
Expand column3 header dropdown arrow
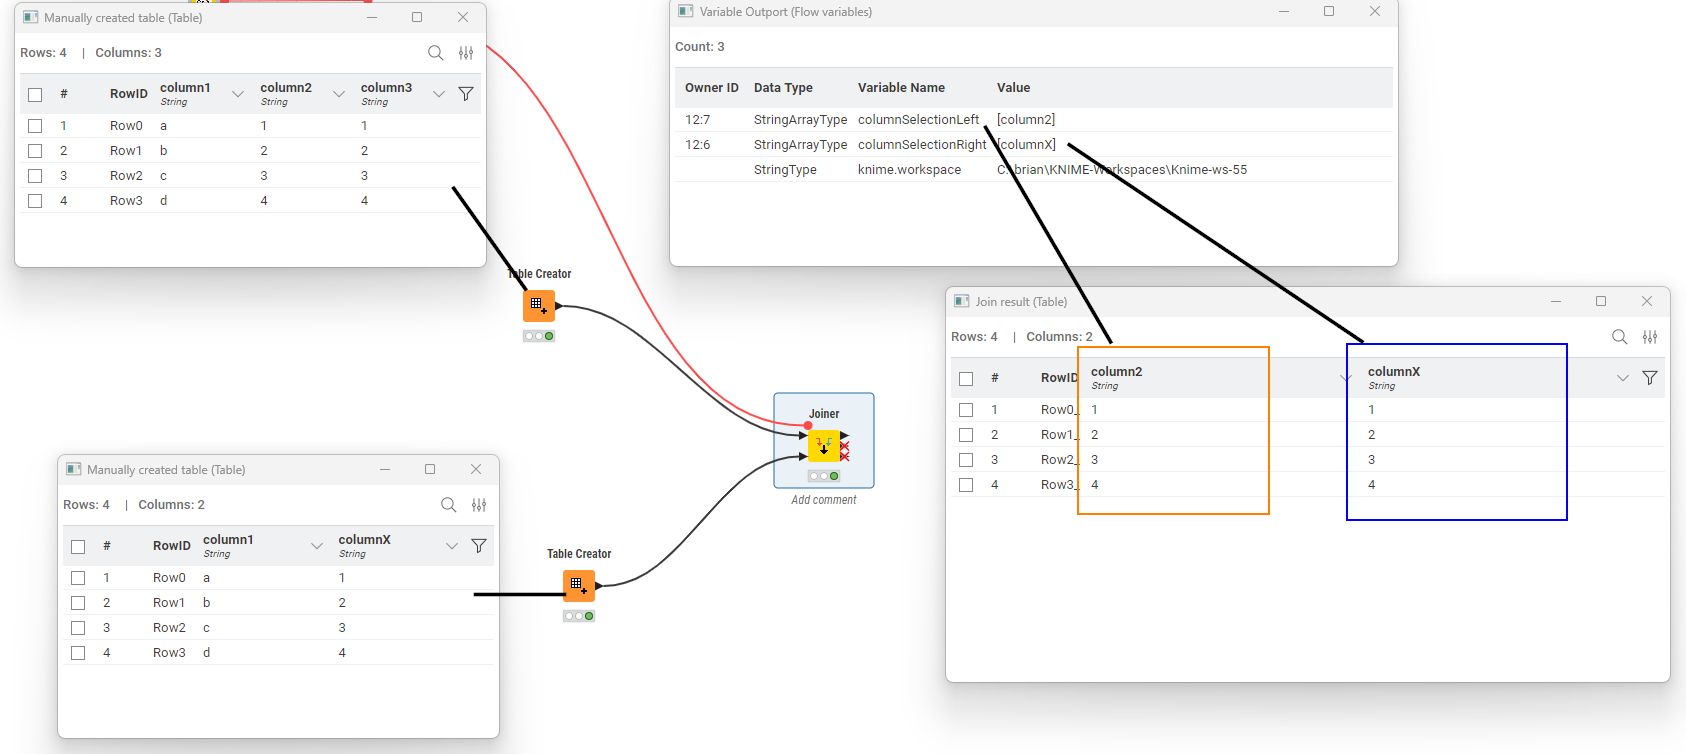pos(439,94)
